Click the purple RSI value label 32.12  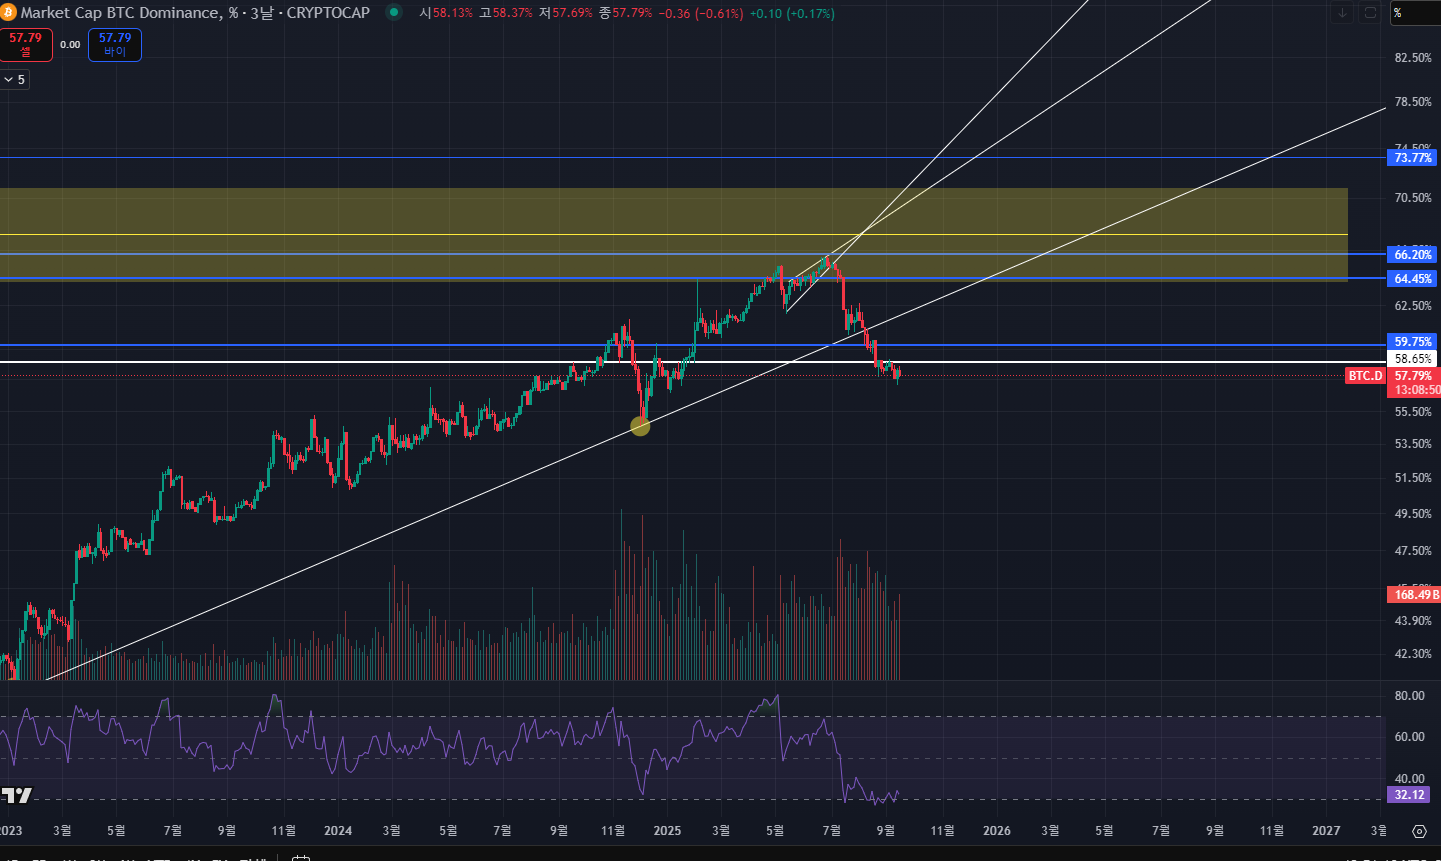[x=1410, y=795]
